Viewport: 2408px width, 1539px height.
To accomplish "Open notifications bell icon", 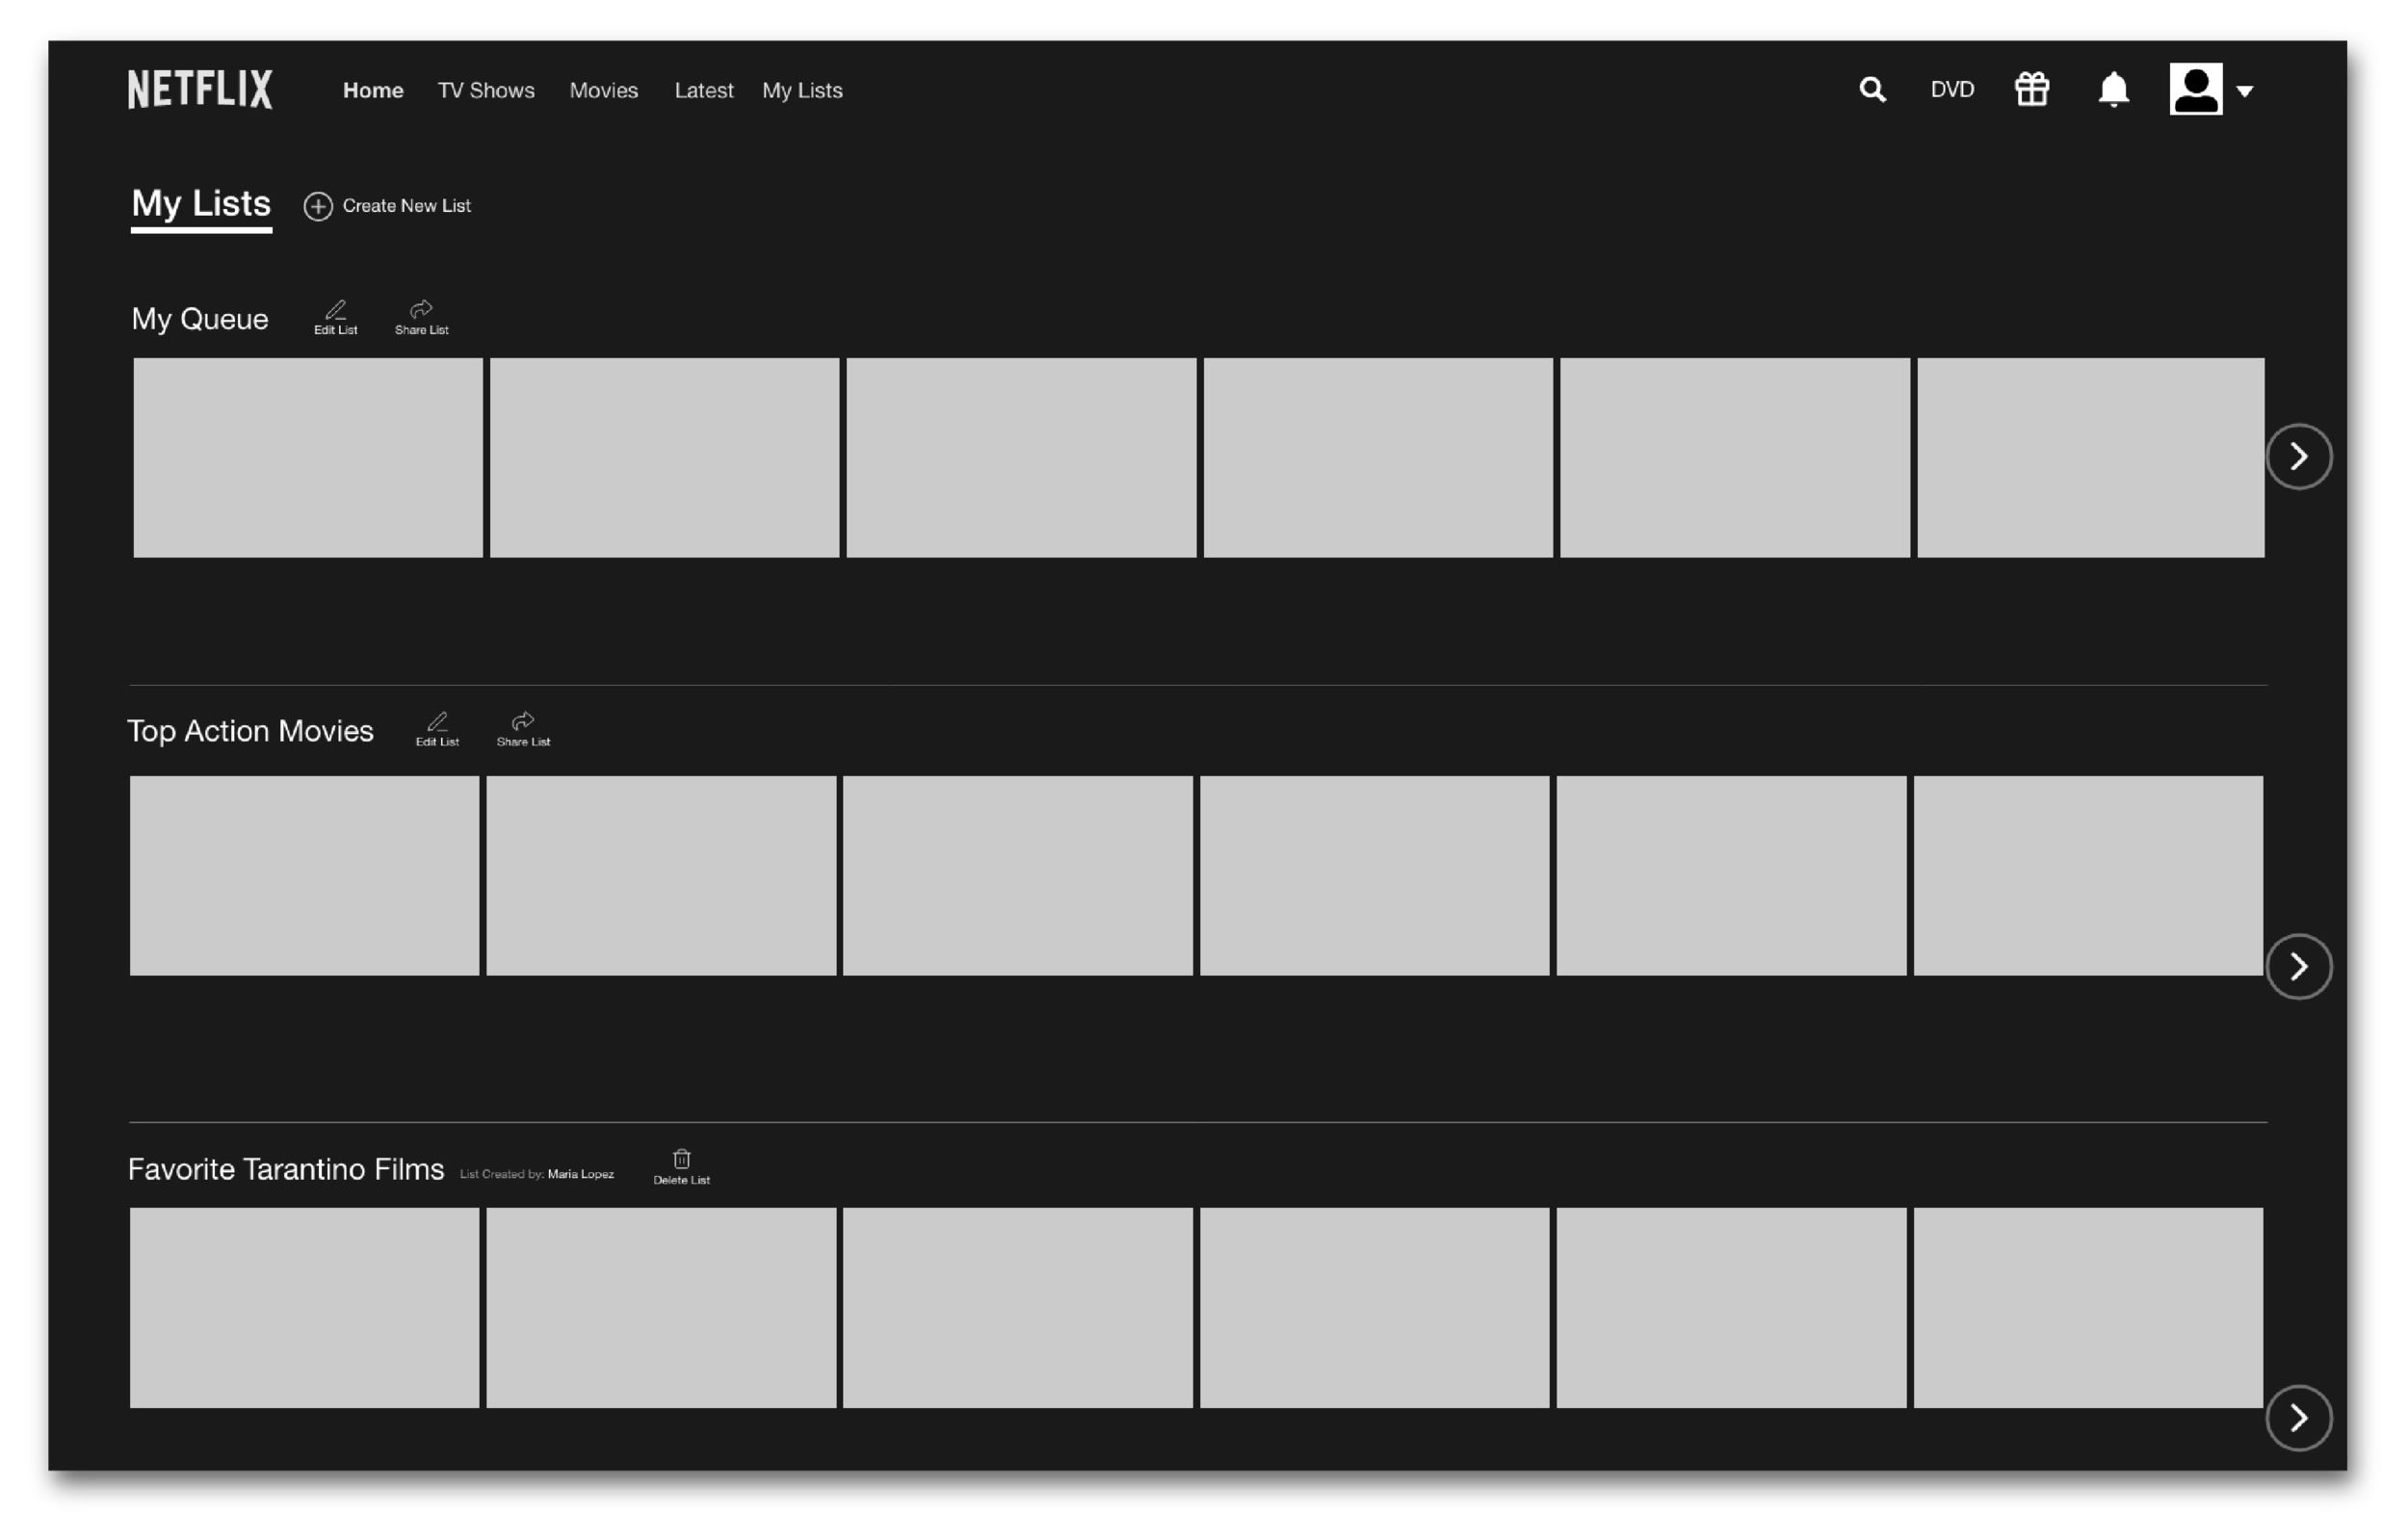I will tap(2112, 90).
